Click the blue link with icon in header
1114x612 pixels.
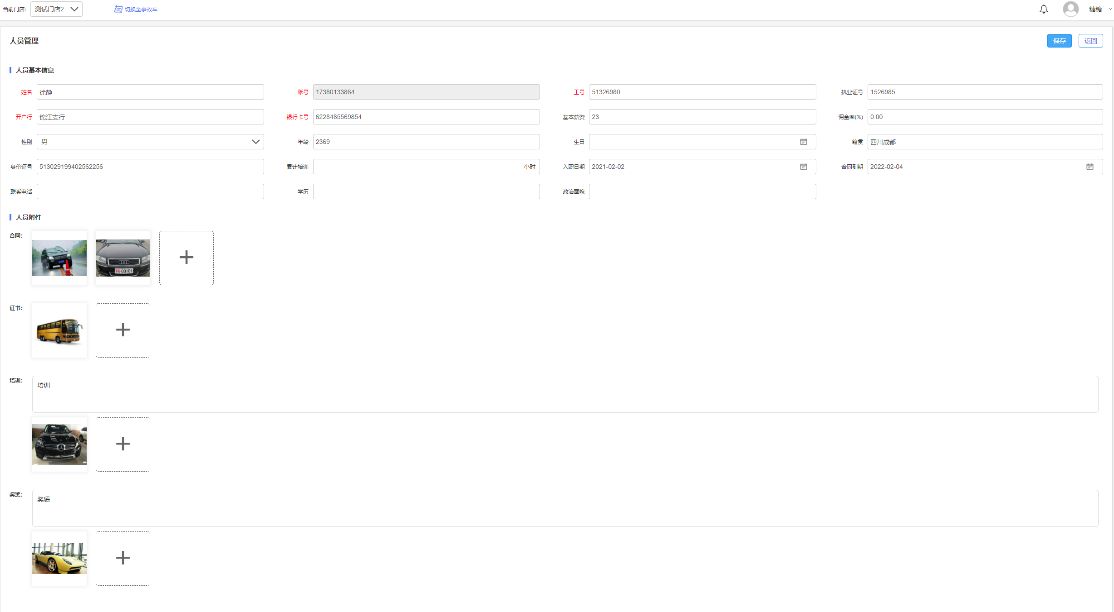point(136,9)
